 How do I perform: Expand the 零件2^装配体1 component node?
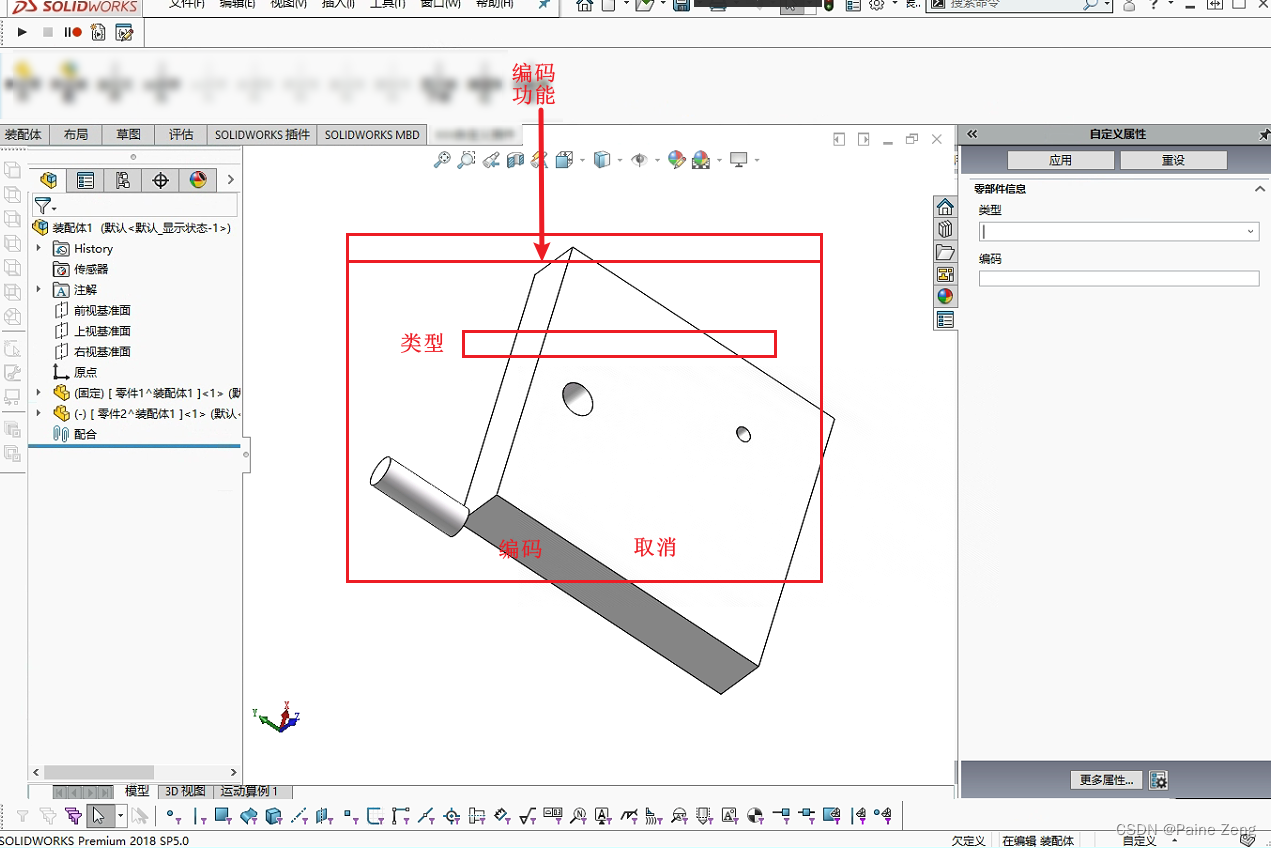39,413
